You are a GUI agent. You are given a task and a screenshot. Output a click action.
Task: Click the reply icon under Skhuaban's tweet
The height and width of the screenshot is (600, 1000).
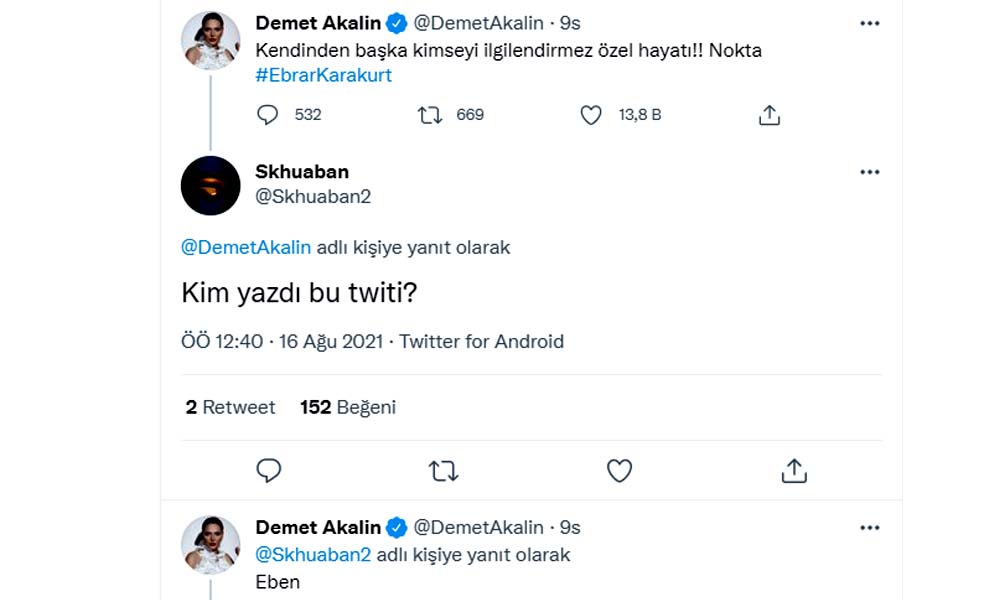click(x=268, y=470)
